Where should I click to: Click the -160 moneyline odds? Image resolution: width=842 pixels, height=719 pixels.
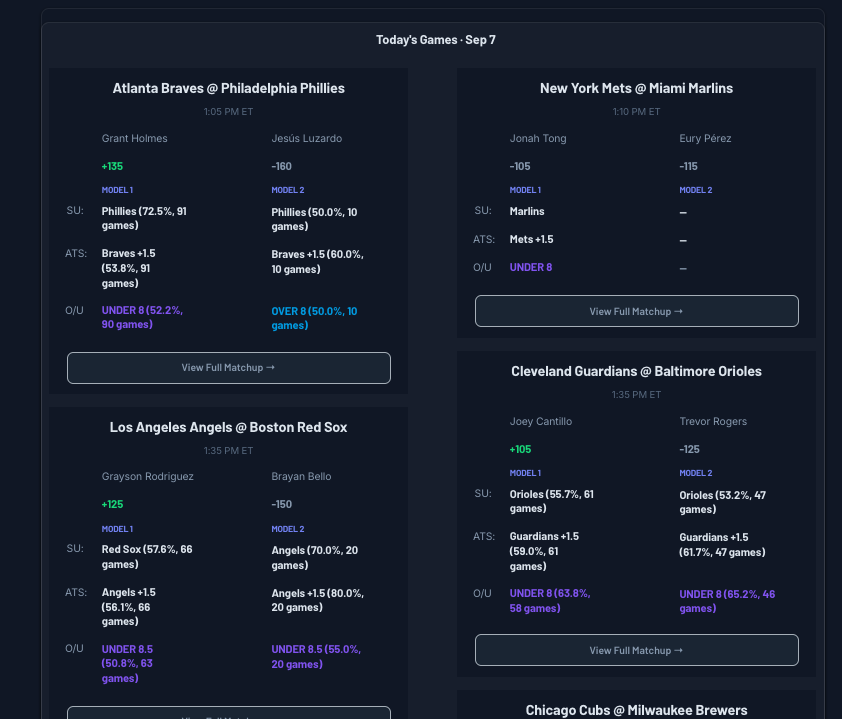pos(281,166)
